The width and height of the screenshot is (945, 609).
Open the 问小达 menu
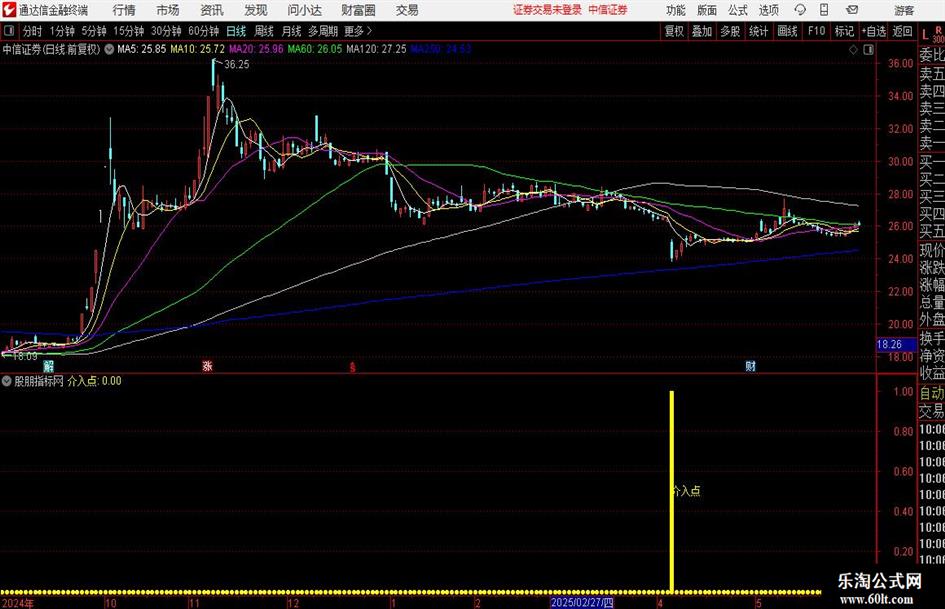pyautogui.click(x=304, y=10)
